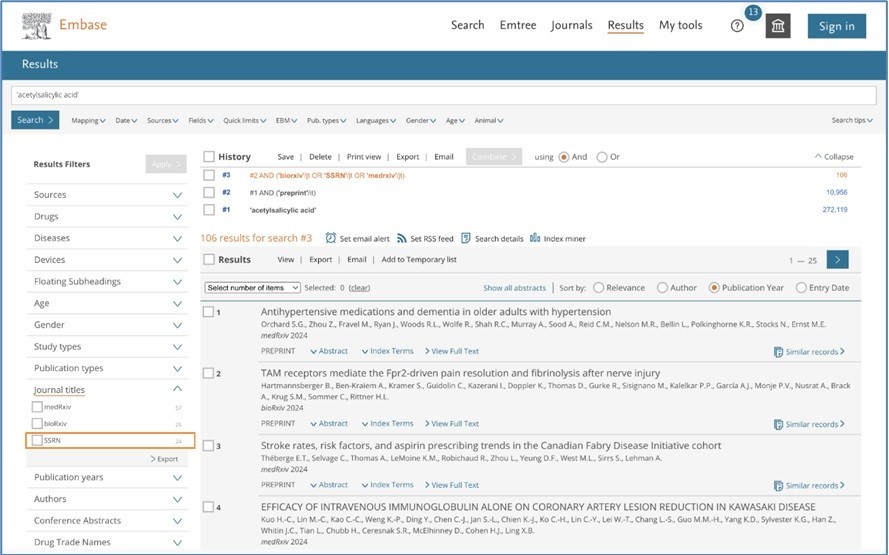Image resolution: width=889 pixels, height=555 pixels.
Task: Check the medRxiv journal title filter
Action: 37,407
